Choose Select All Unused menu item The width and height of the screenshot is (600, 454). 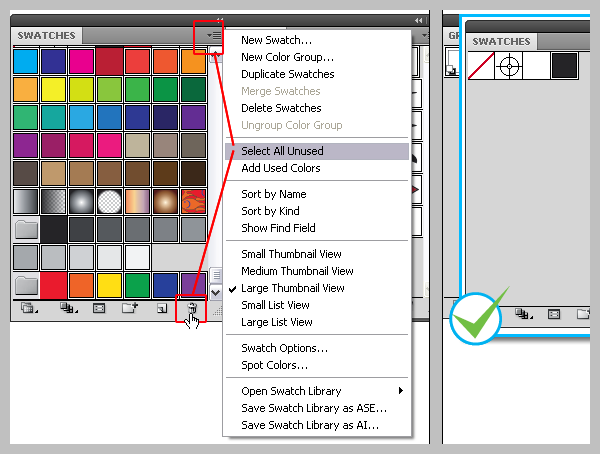[x=317, y=151]
